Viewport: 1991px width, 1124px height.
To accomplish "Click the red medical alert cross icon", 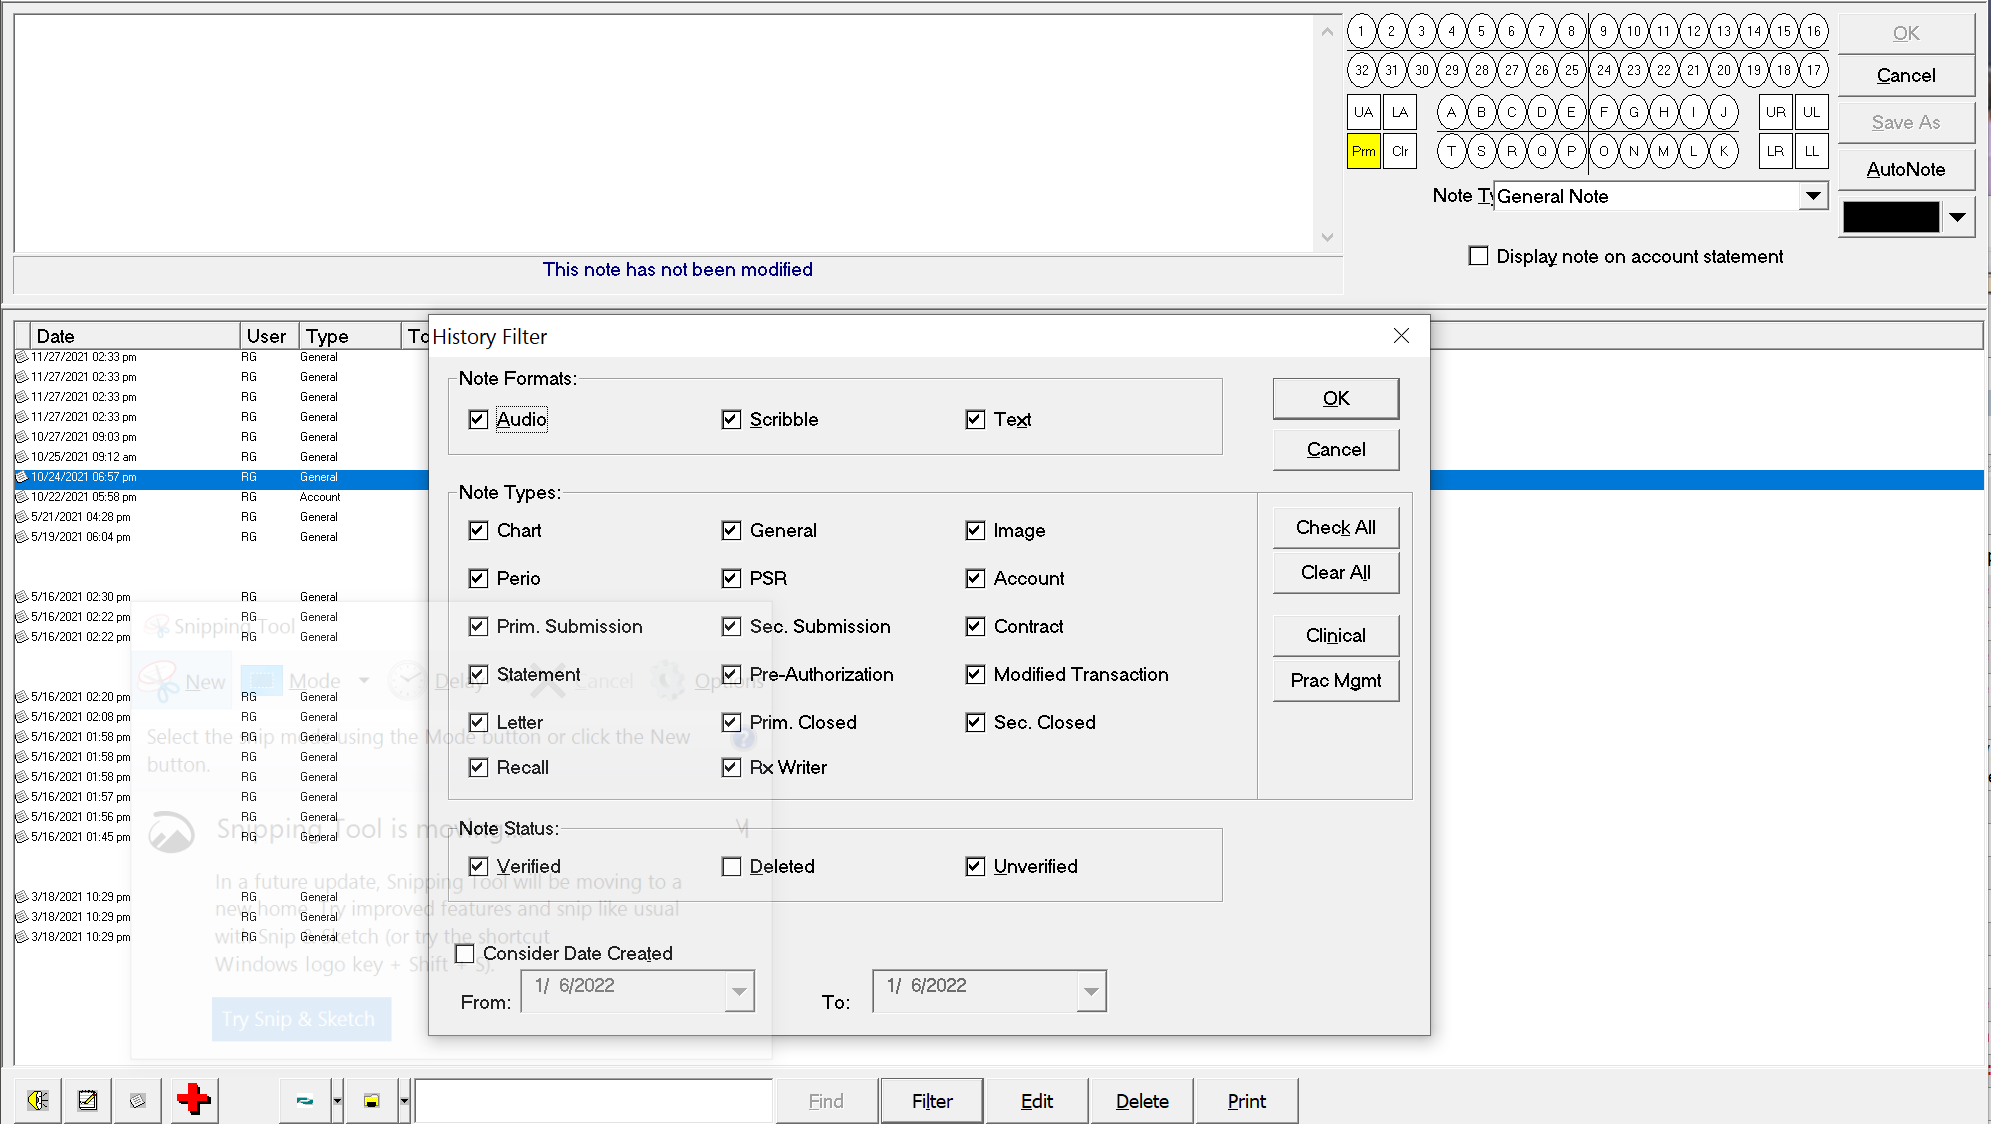I will 193,1100.
